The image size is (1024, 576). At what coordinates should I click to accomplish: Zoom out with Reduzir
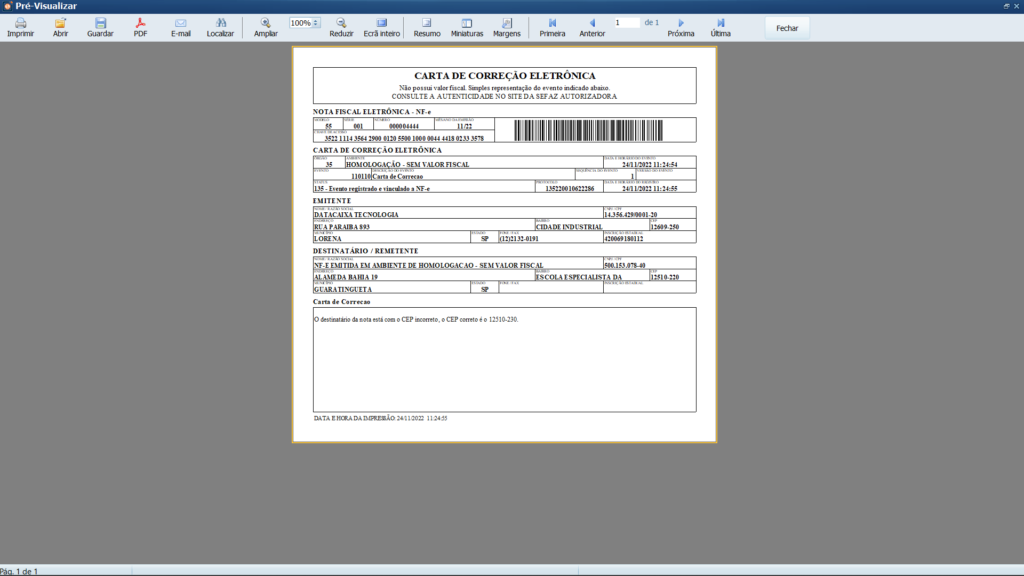341,27
